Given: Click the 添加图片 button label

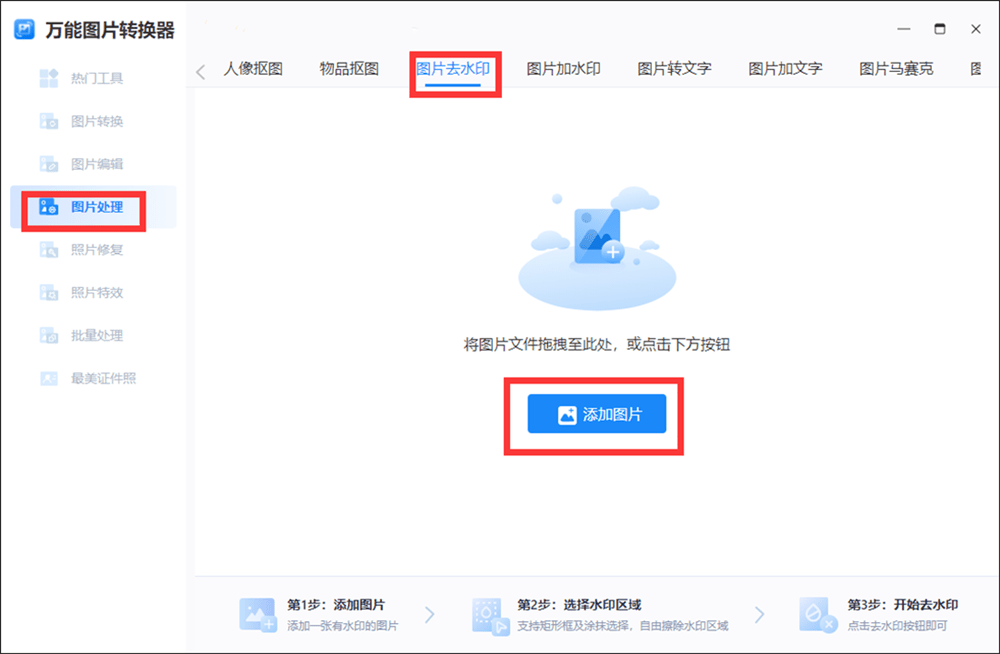Looking at the screenshot, I should tap(612, 415).
